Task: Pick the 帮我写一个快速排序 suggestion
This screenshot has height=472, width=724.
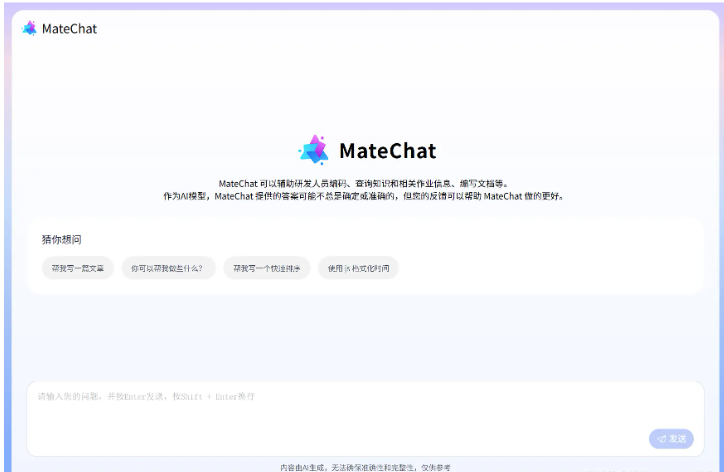Action: 267,268
